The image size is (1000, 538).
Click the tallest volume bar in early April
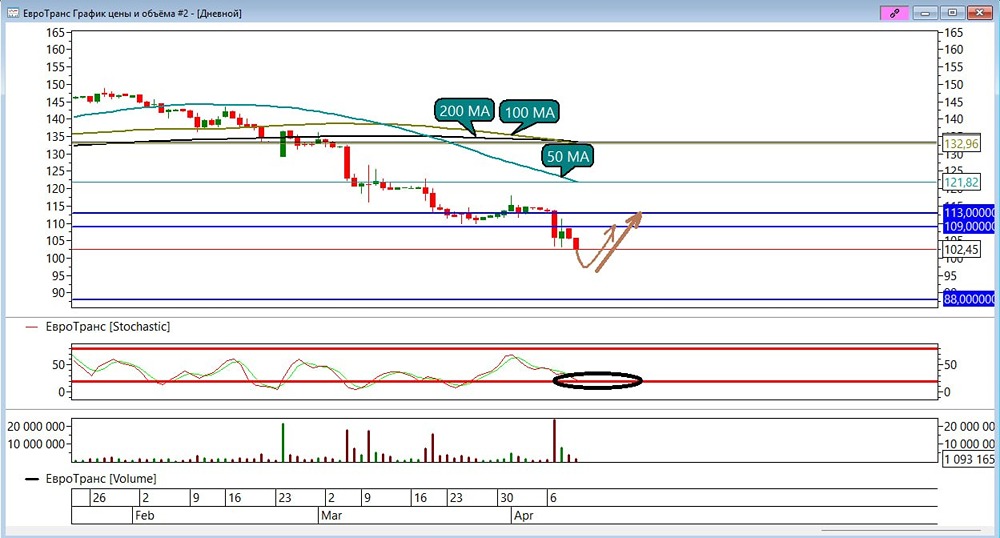pyautogui.click(x=554, y=440)
